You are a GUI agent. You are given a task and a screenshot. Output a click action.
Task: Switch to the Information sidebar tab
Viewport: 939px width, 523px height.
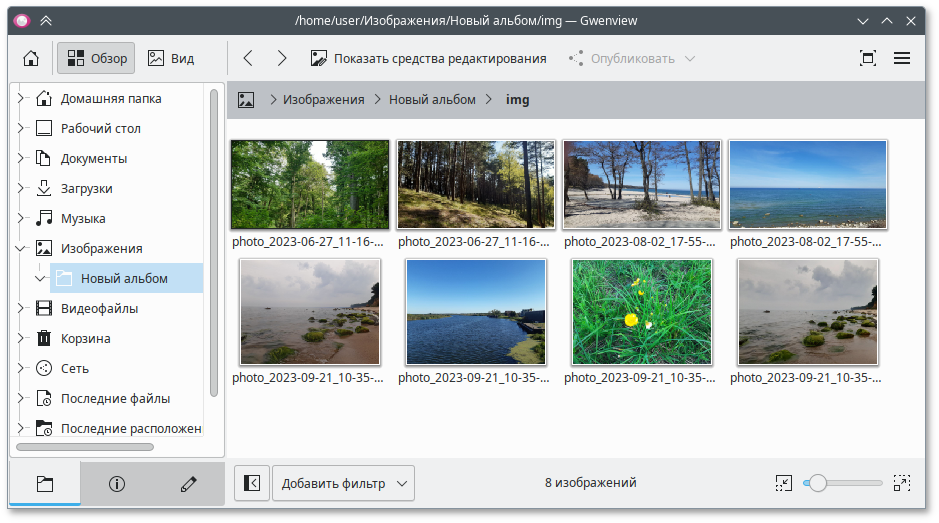(117, 483)
